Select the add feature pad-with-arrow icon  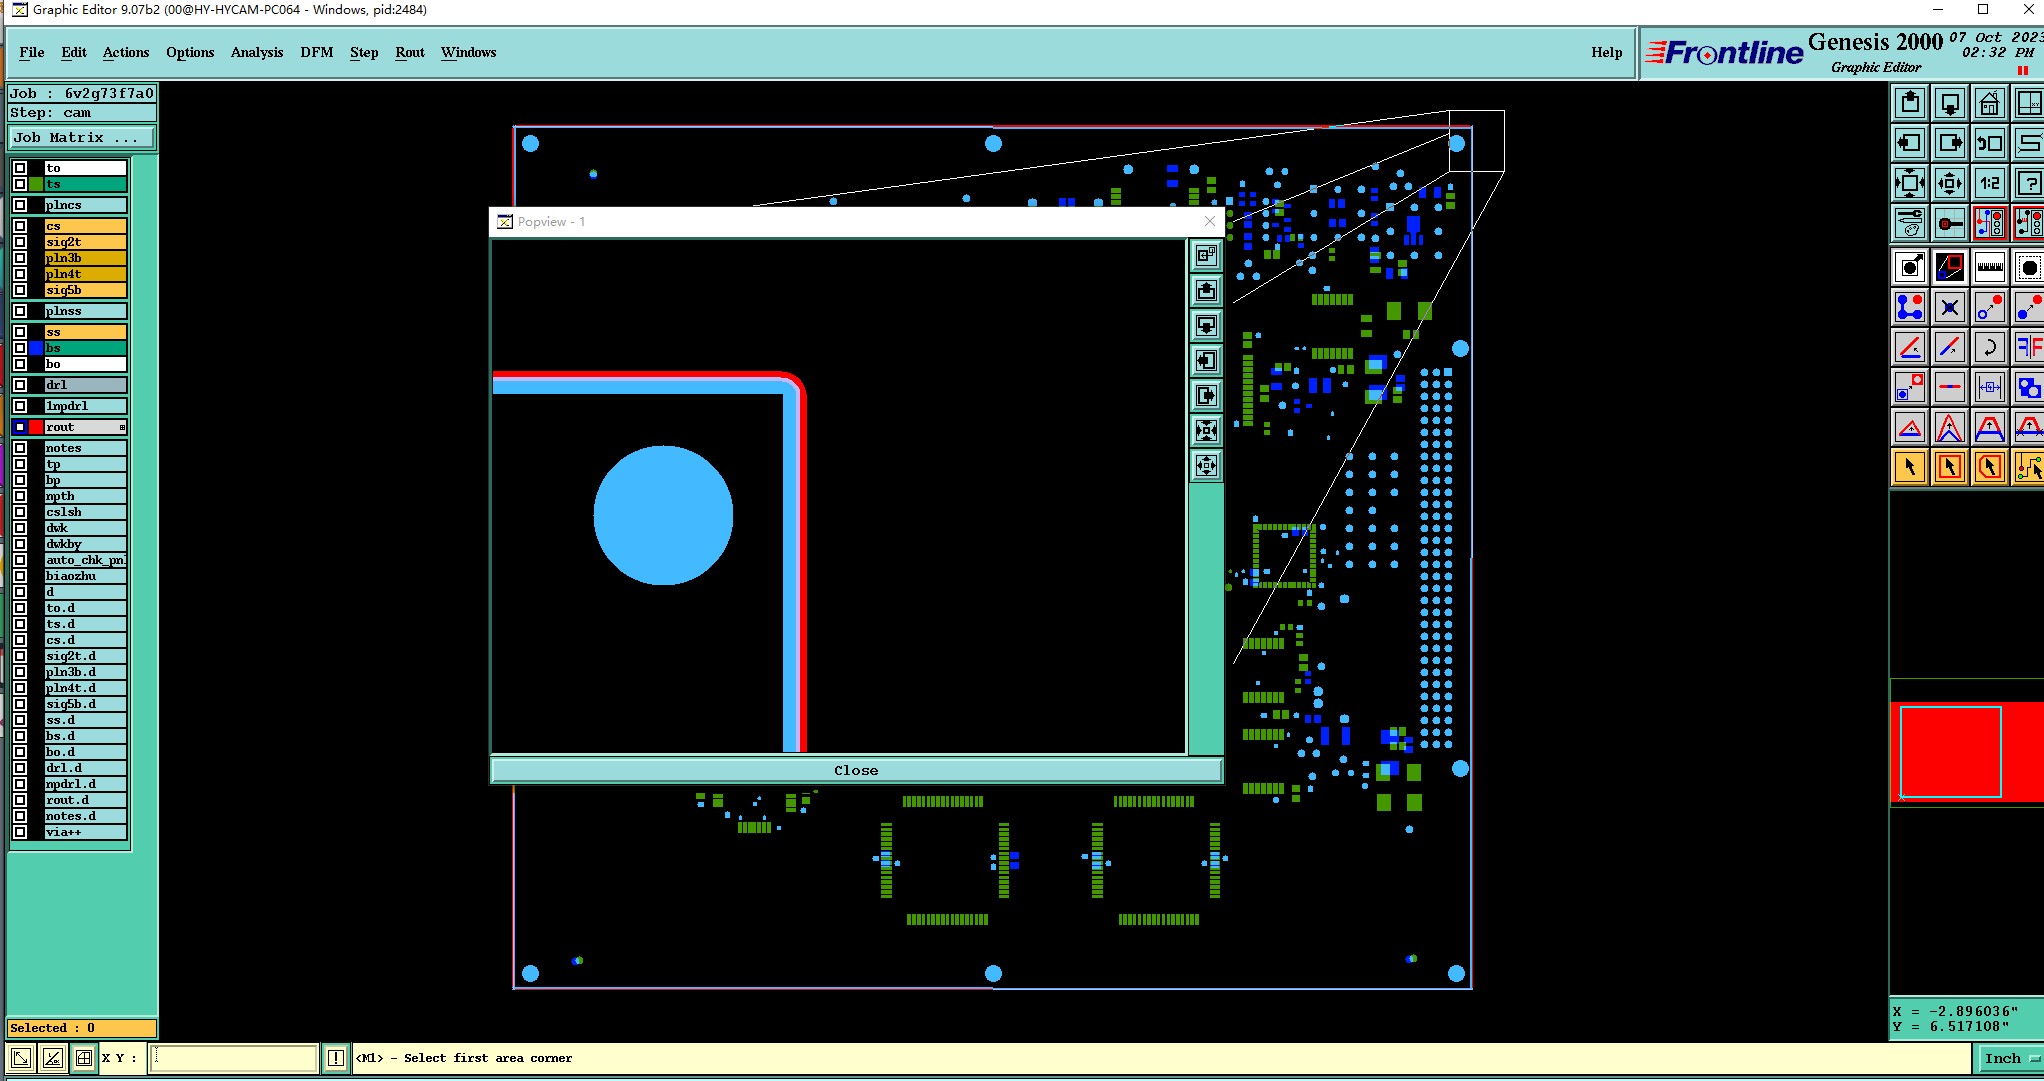point(1910,267)
